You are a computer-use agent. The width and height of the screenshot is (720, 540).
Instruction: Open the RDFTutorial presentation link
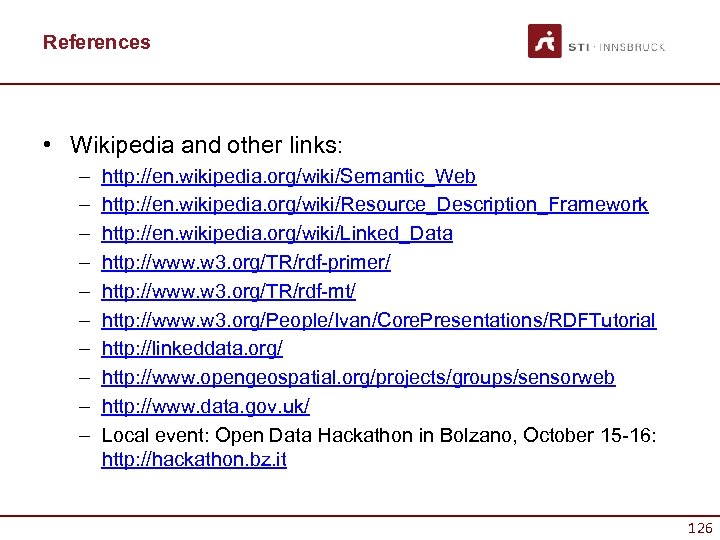click(x=379, y=320)
